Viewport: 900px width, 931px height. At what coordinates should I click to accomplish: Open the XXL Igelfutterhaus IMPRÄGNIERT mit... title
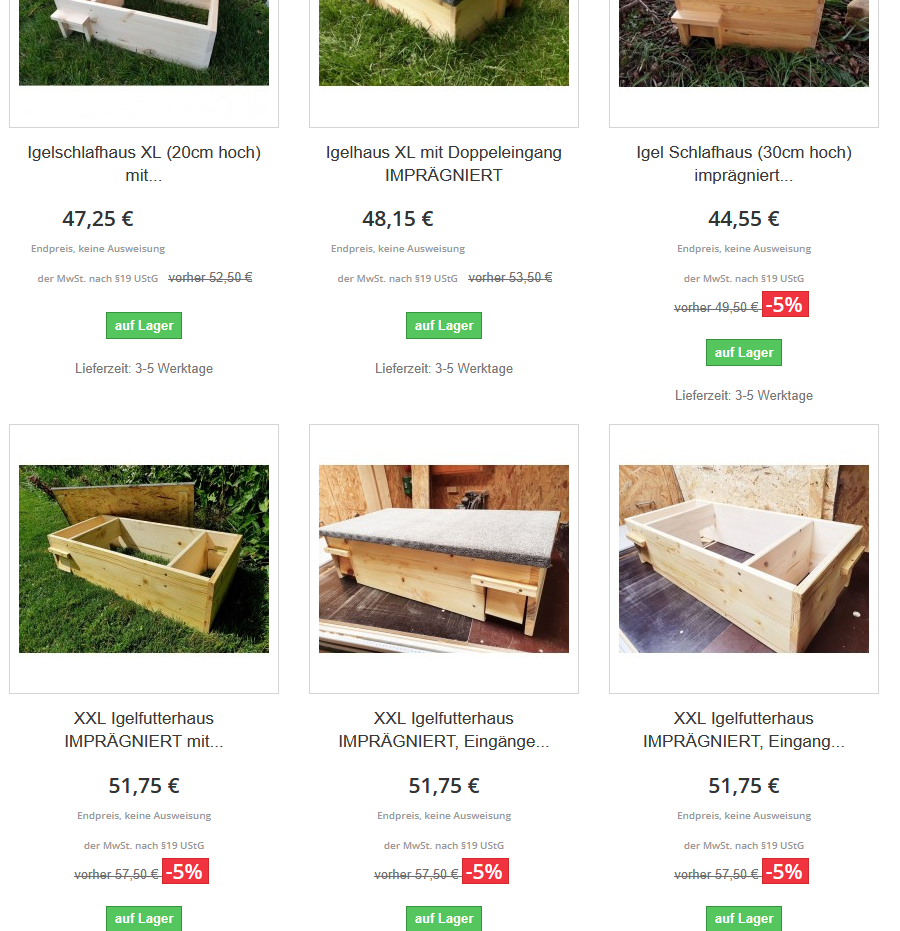tap(144, 730)
